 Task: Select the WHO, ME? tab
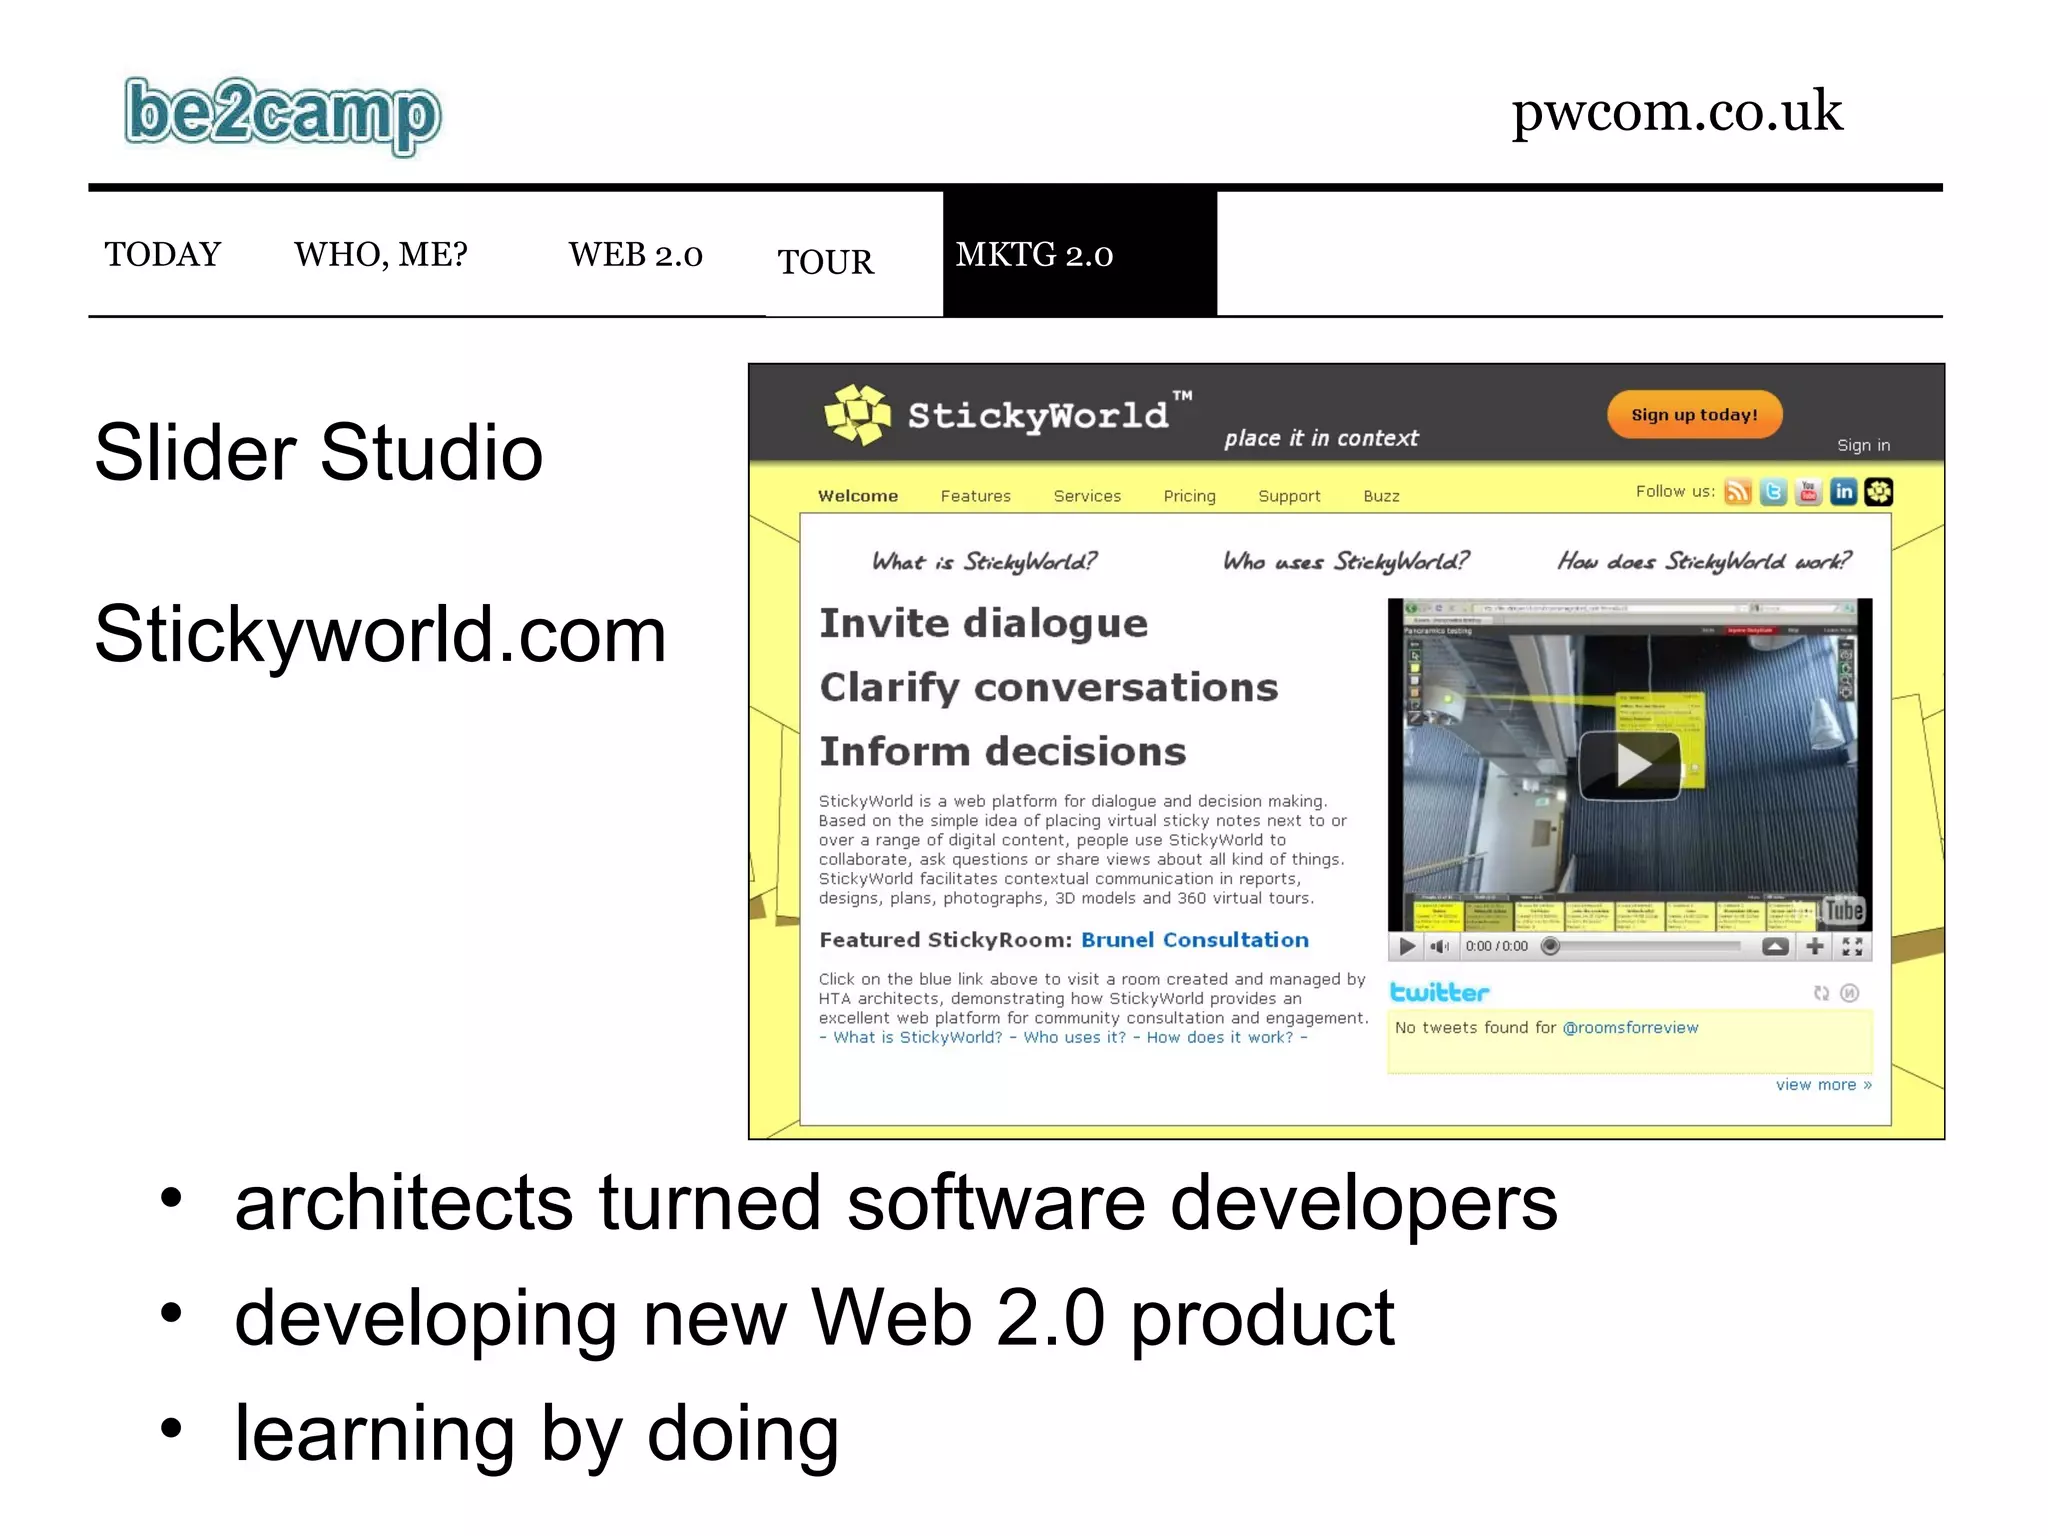[x=381, y=254]
